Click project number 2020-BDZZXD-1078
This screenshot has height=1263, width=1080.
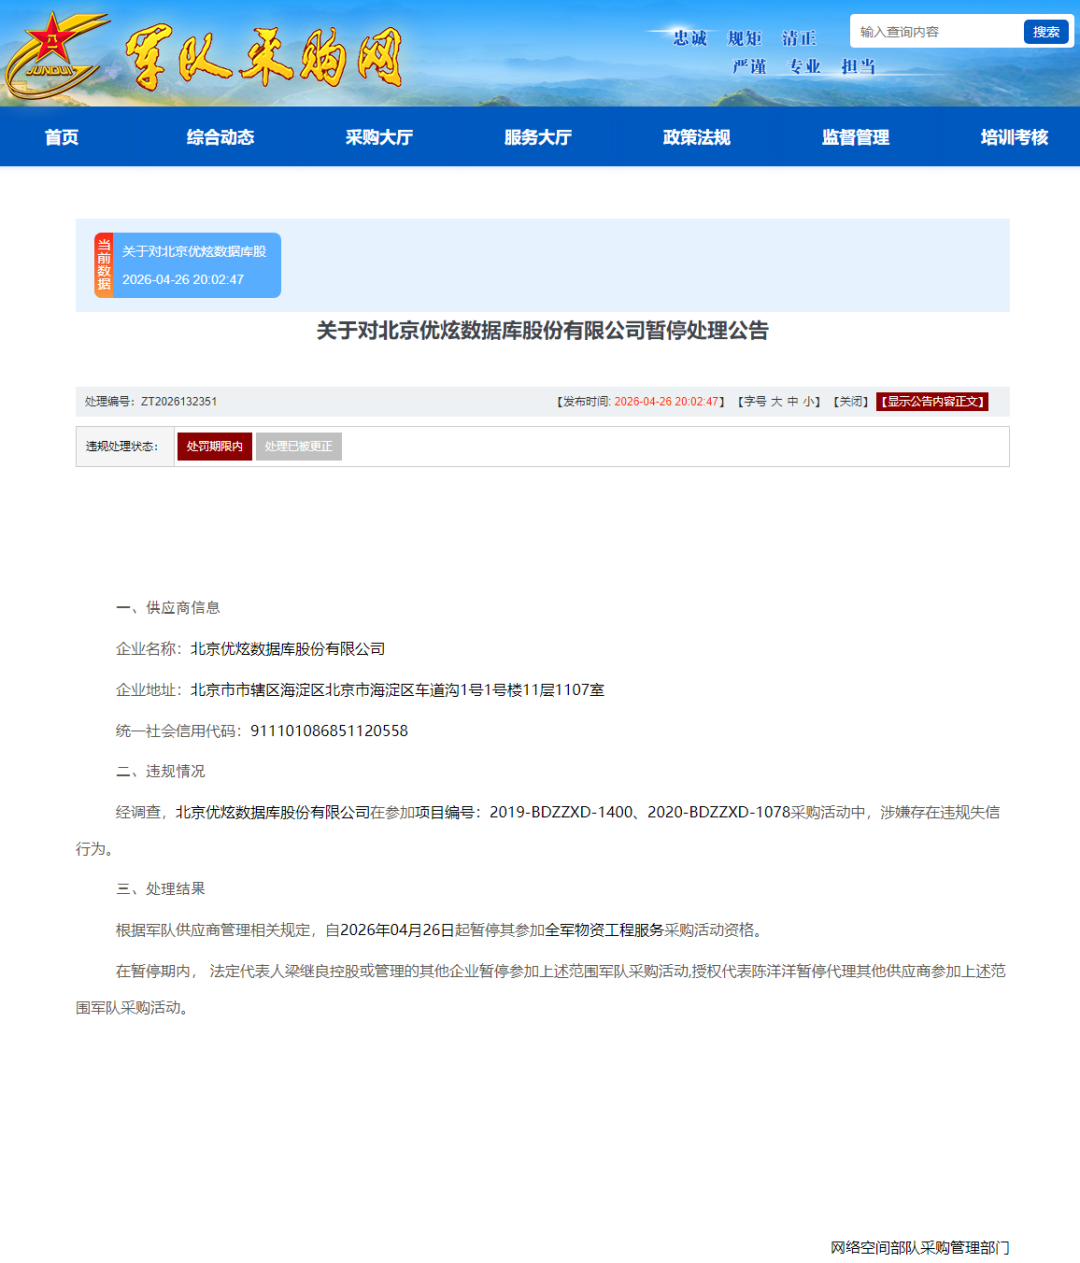(719, 812)
